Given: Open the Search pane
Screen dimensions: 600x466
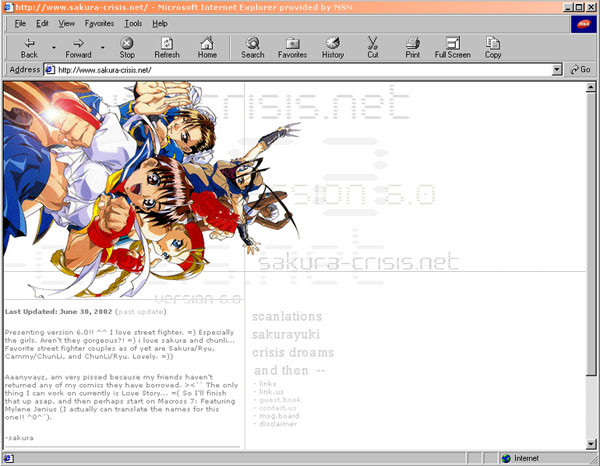Looking at the screenshot, I should [253, 48].
